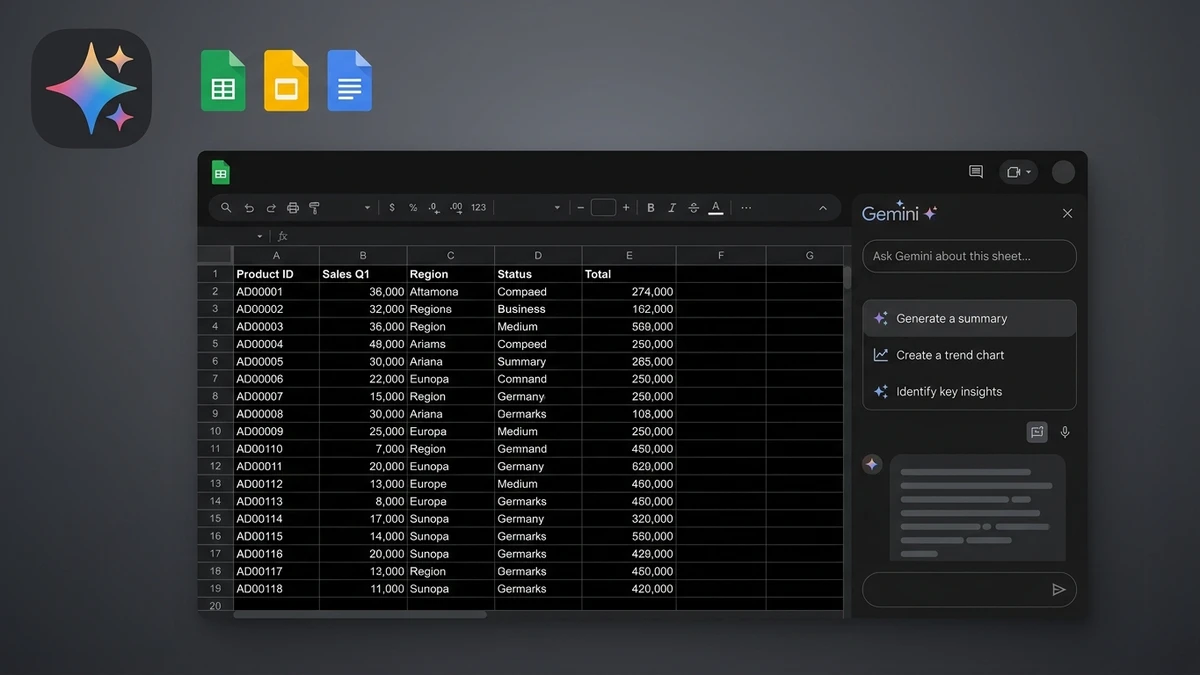Open the blue Google Docs icon
The height and width of the screenshot is (675, 1200).
point(349,80)
